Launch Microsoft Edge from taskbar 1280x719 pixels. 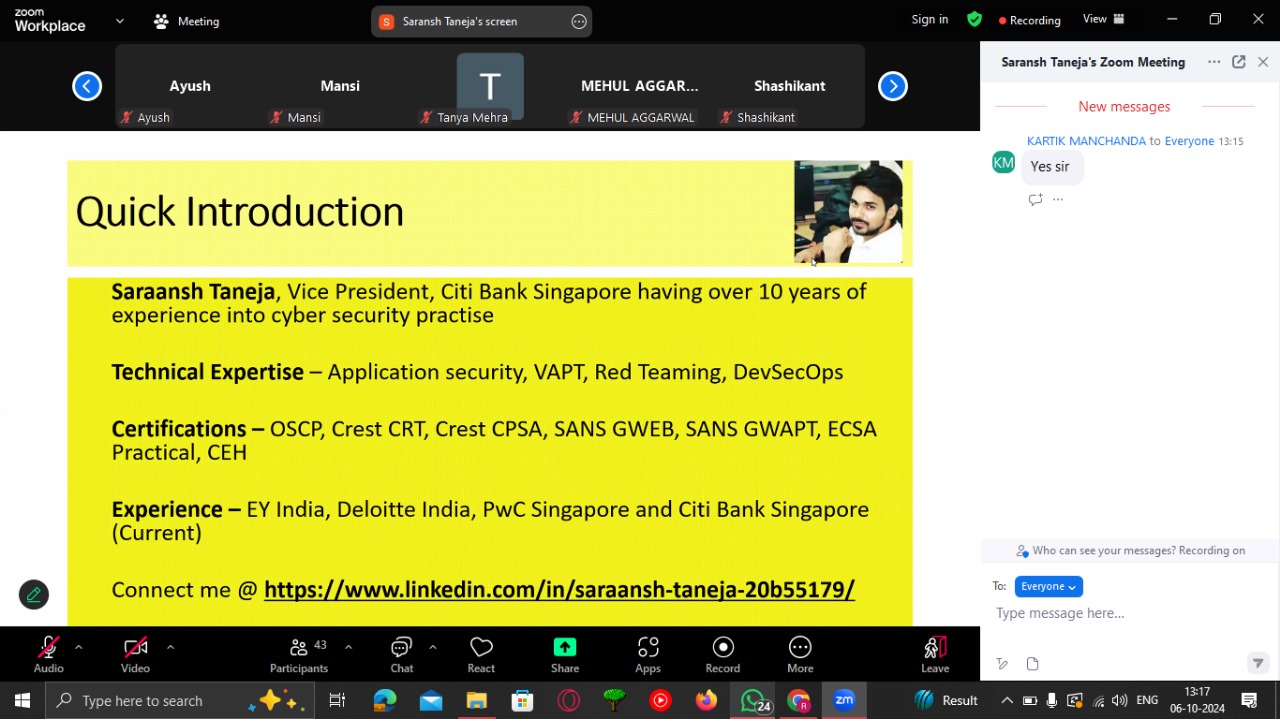point(385,700)
